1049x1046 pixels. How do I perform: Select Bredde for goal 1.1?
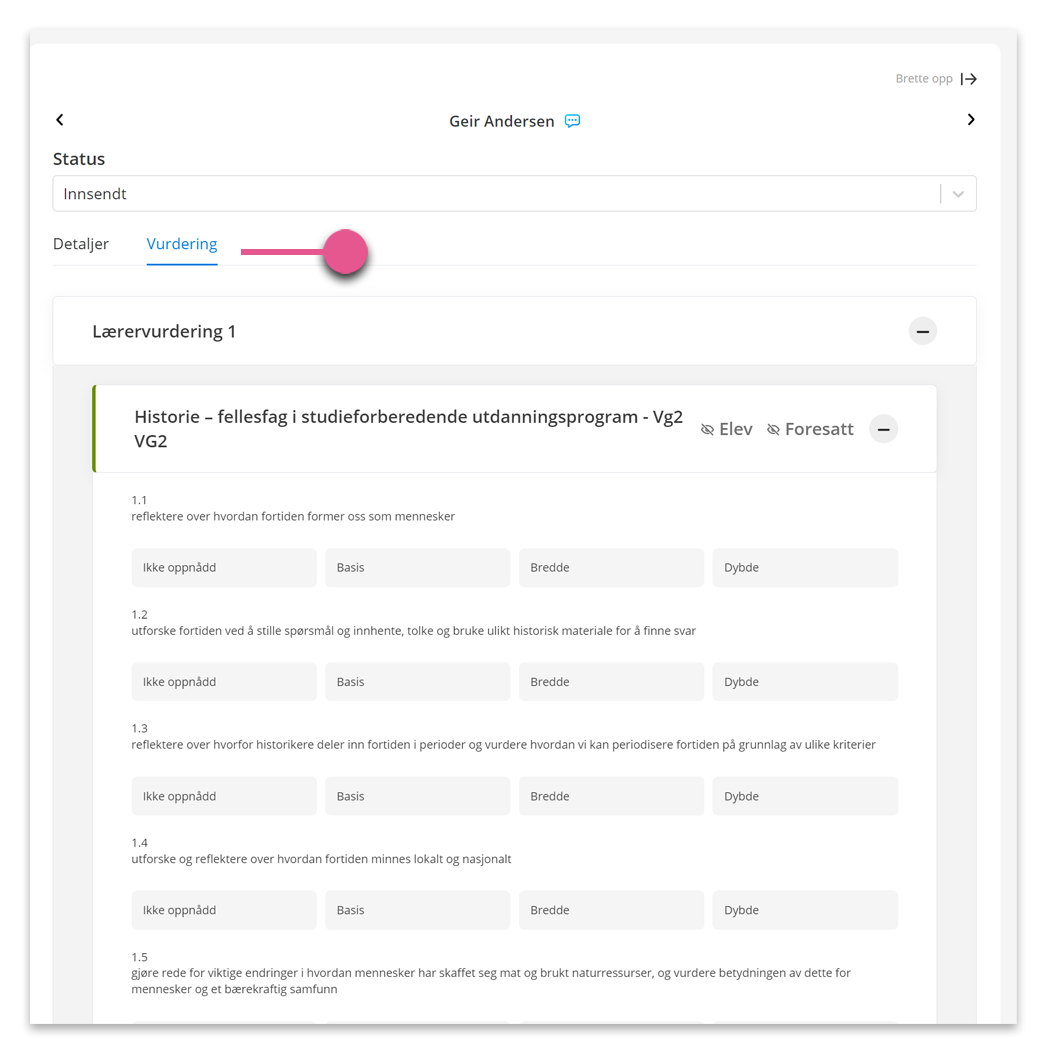click(x=611, y=568)
